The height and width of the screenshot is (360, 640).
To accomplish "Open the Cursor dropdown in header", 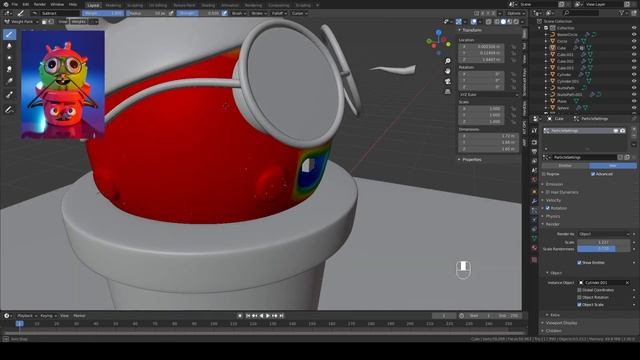I will tap(299, 13).
